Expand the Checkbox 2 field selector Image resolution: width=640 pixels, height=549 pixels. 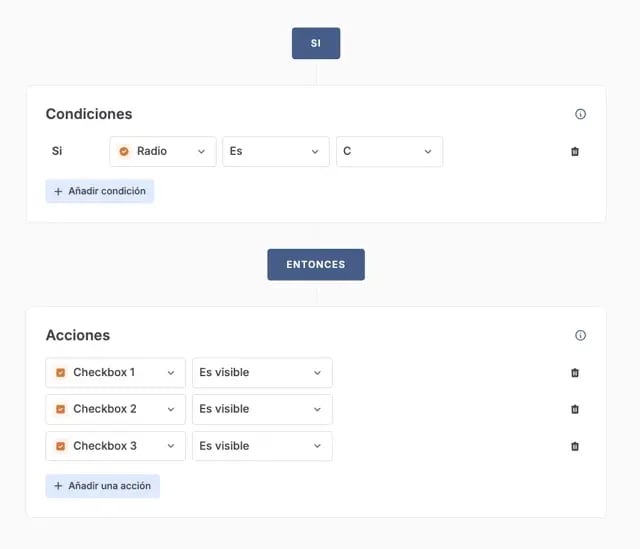click(115, 409)
